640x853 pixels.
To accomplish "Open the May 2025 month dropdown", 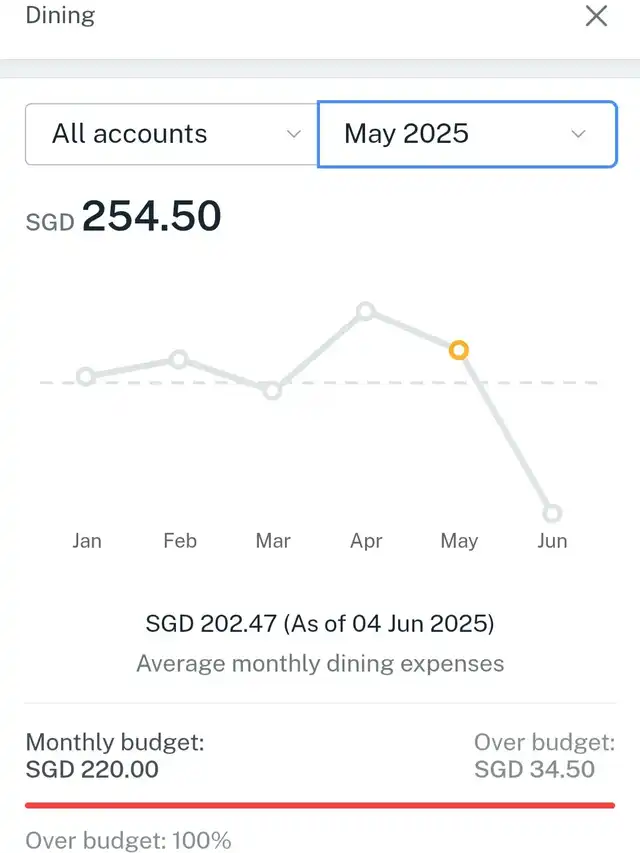I will click(x=466, y=134).
